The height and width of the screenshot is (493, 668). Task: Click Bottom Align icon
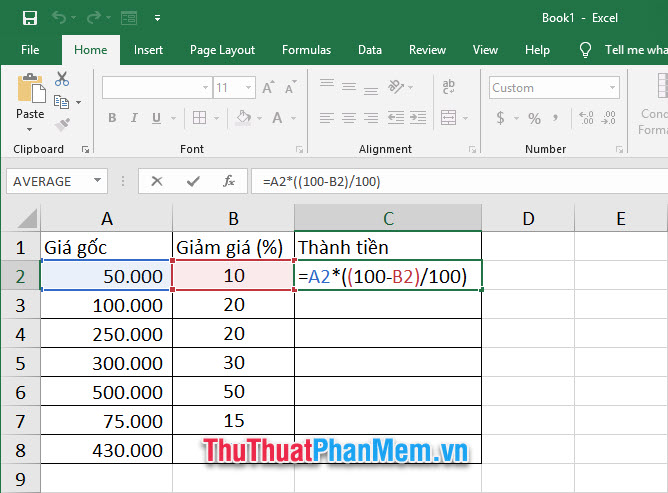tap(371, 89)
